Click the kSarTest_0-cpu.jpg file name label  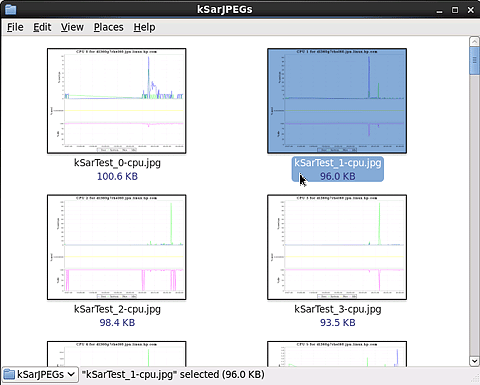117,163
